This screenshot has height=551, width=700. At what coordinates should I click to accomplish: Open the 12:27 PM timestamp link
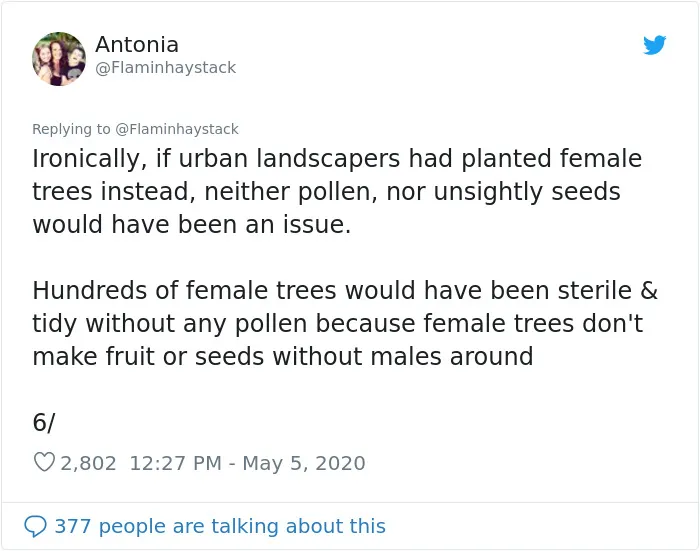pyautogui.click(x=175, y=463)
